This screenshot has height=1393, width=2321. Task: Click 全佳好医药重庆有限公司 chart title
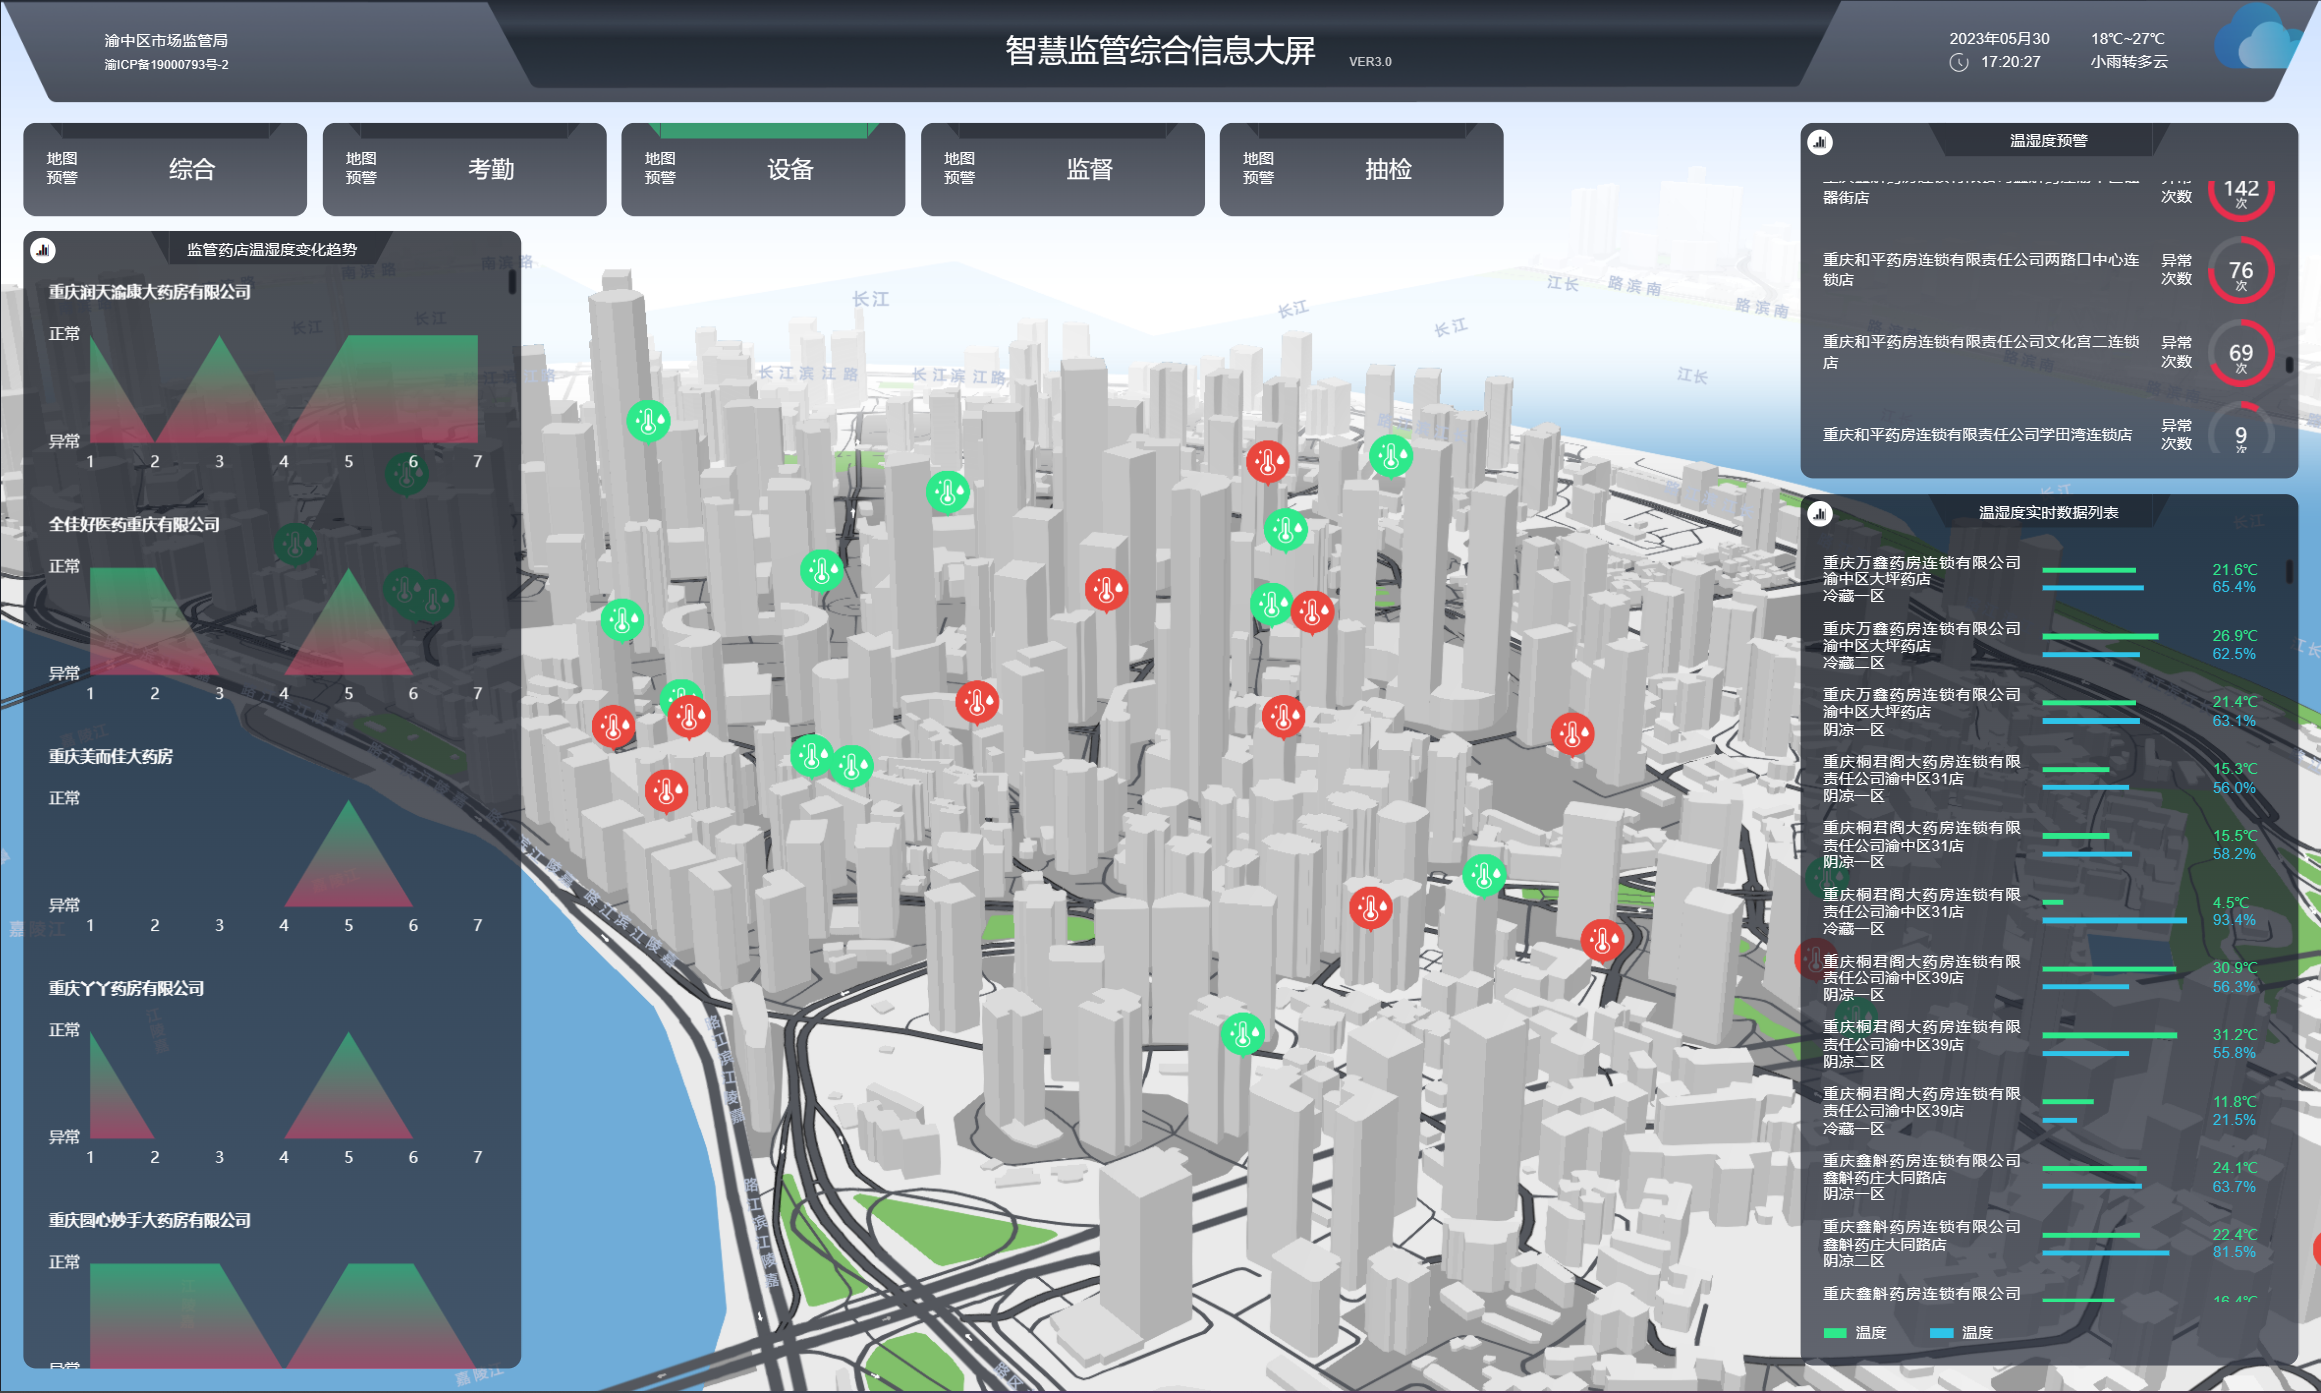134,524
